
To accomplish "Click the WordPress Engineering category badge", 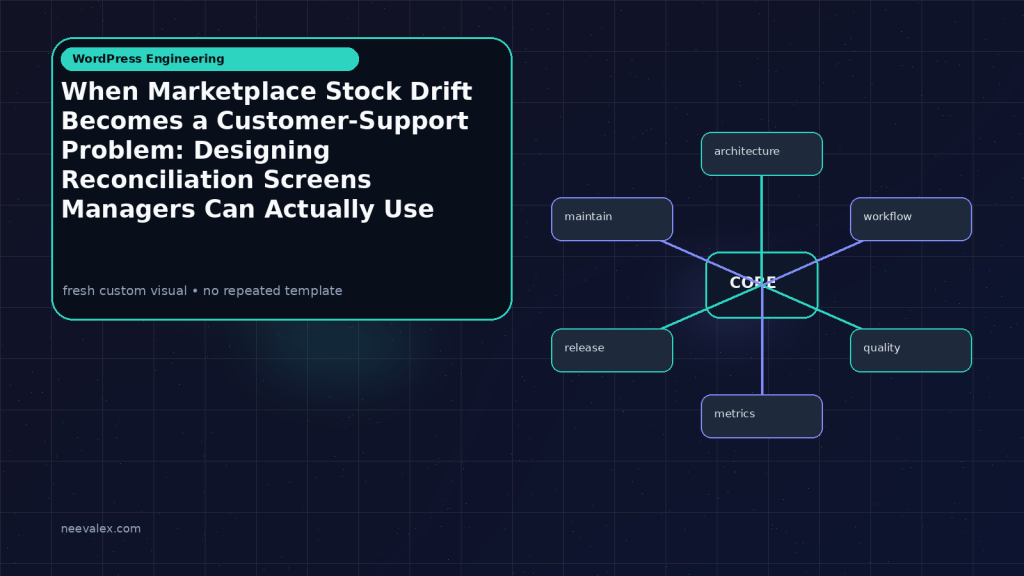I will pos(210,59).
